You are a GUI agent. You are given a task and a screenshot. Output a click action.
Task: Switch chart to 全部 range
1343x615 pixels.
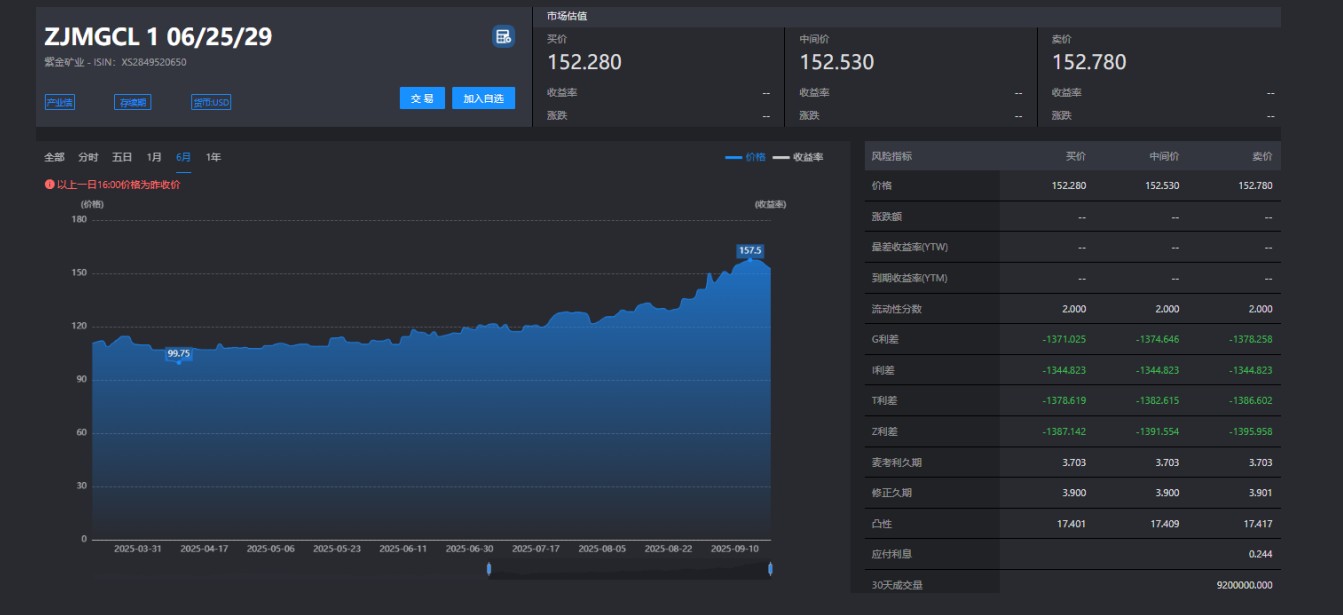point(54,157)
